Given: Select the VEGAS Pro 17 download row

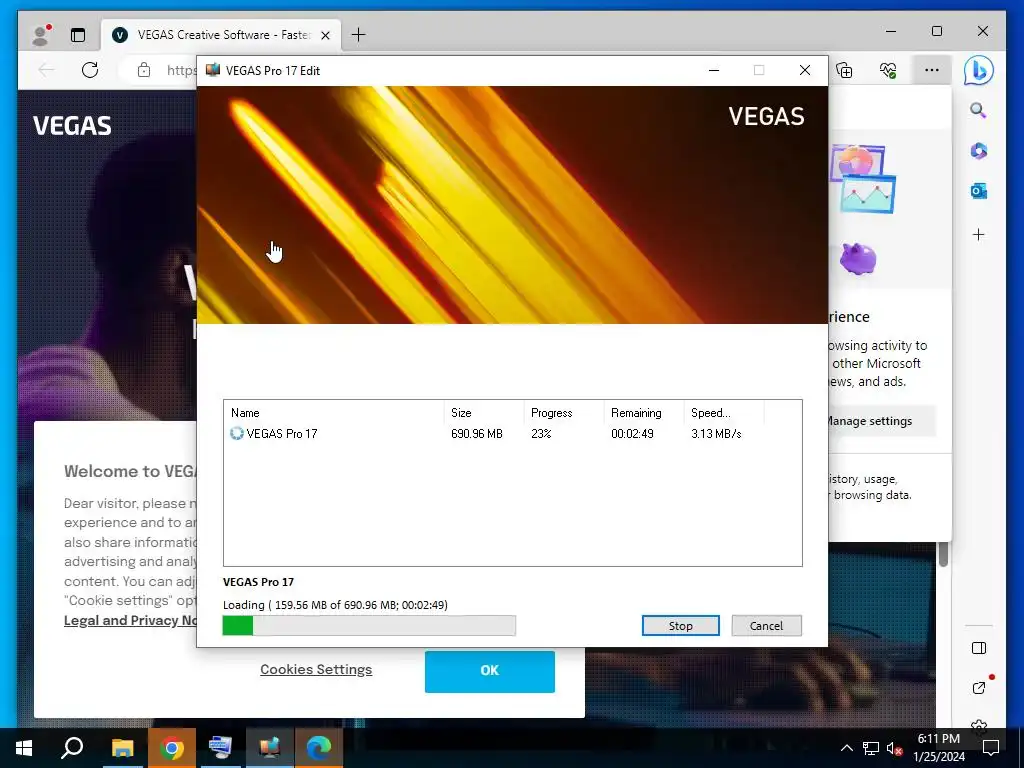Looking at the screenshot, I should coord(512,434).
